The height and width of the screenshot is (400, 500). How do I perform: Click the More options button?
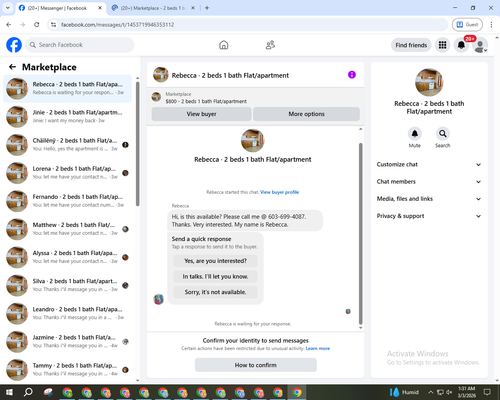[306, 114]
